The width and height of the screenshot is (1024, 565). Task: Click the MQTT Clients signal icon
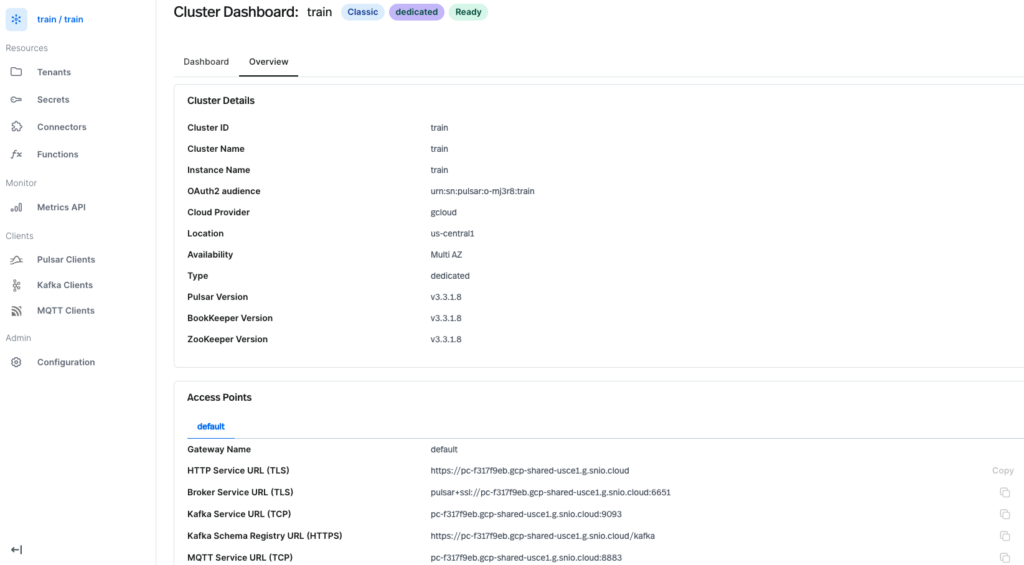(x=16, y=311)
